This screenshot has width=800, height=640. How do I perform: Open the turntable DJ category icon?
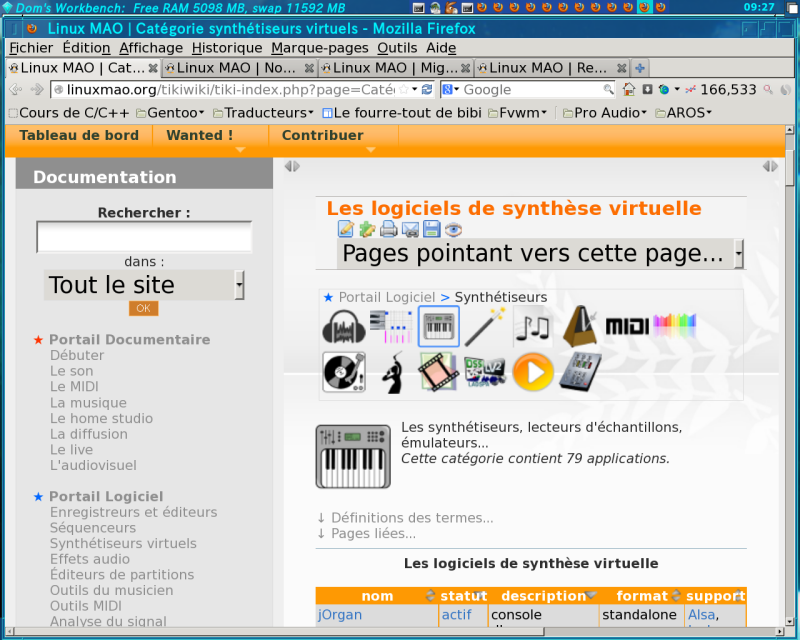pyautogui.click(x=344, y=372)
